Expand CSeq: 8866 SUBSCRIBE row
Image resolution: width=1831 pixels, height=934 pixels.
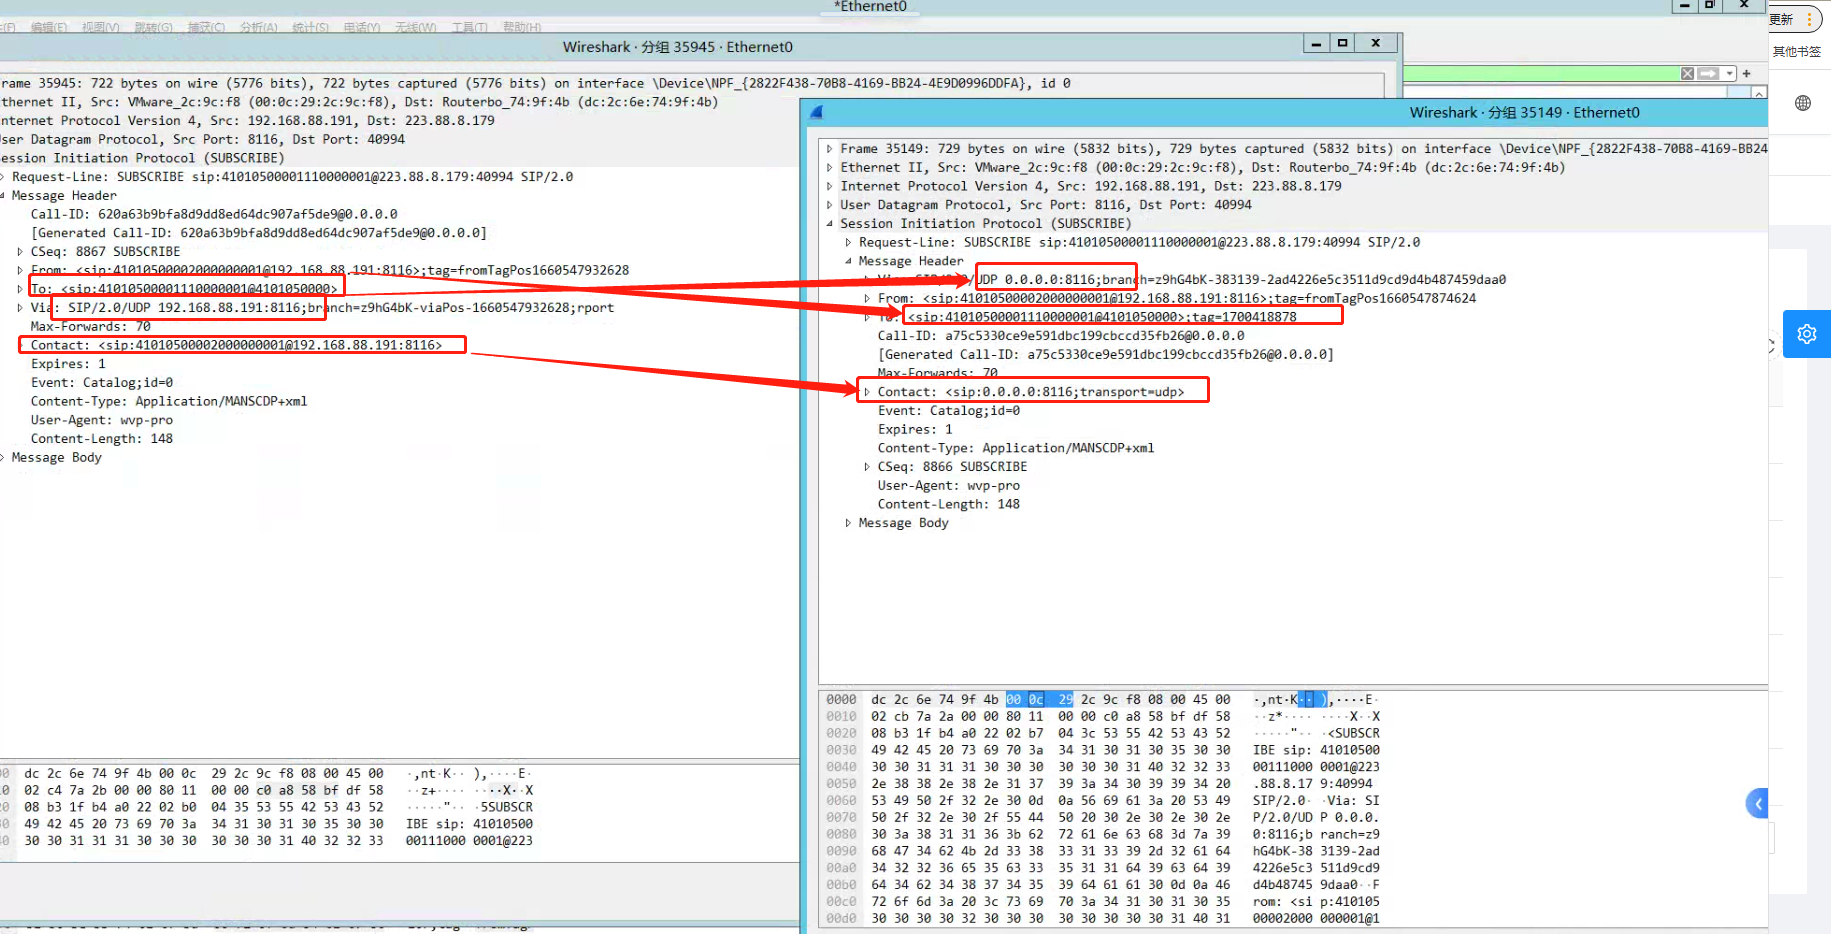[867, 467]
